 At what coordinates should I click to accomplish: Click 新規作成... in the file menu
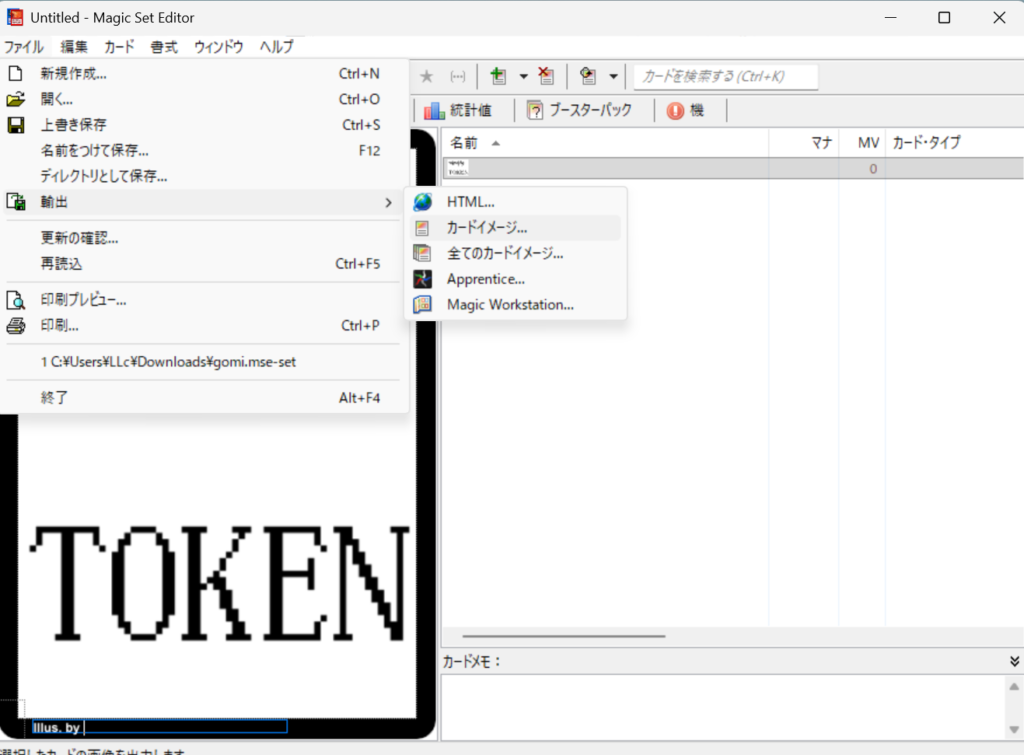pos(74,73)
